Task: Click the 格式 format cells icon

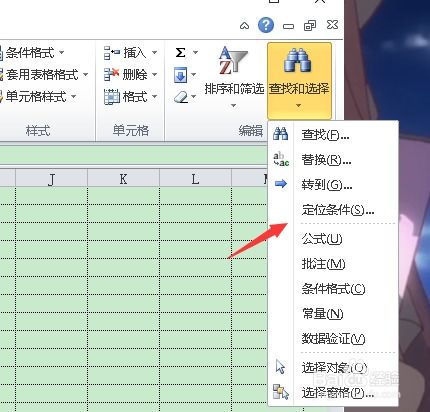Action: click(x=112, y=97)
